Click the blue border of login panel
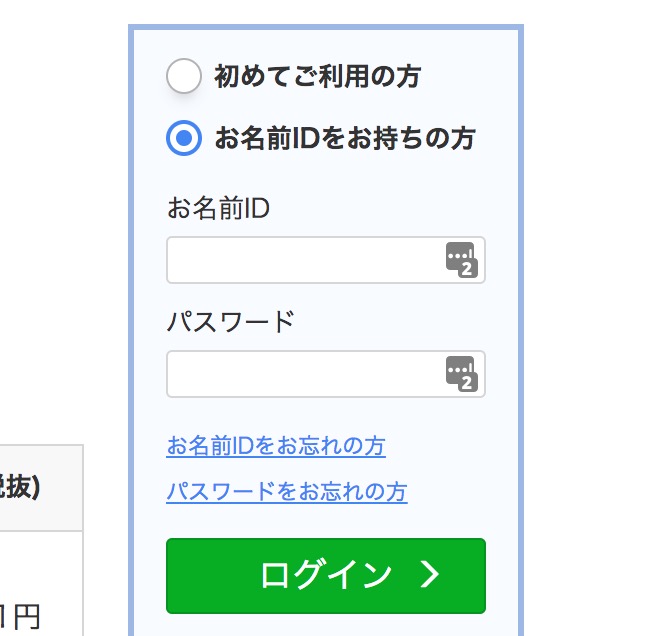 pos(326,27)
